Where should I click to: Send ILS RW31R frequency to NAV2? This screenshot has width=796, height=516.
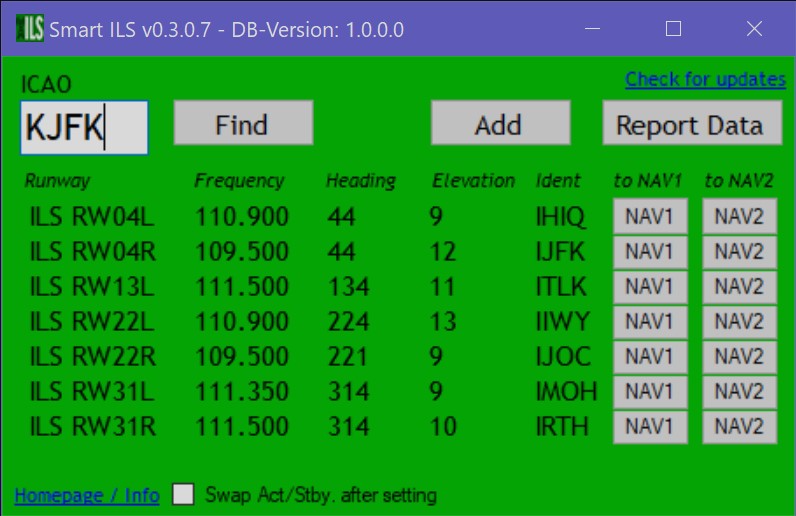coord(739,426)
